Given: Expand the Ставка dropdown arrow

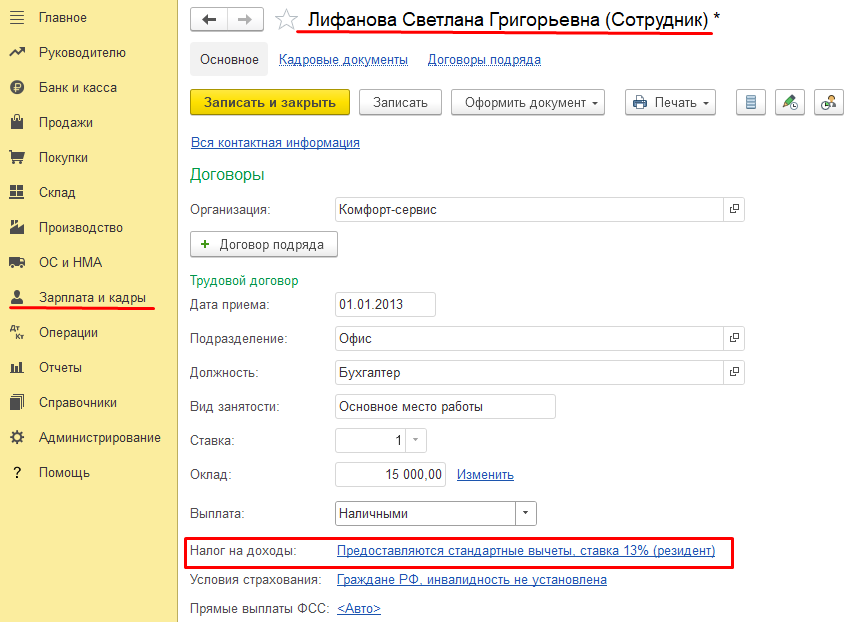Looking at the screenshot, I should (416, 440).
